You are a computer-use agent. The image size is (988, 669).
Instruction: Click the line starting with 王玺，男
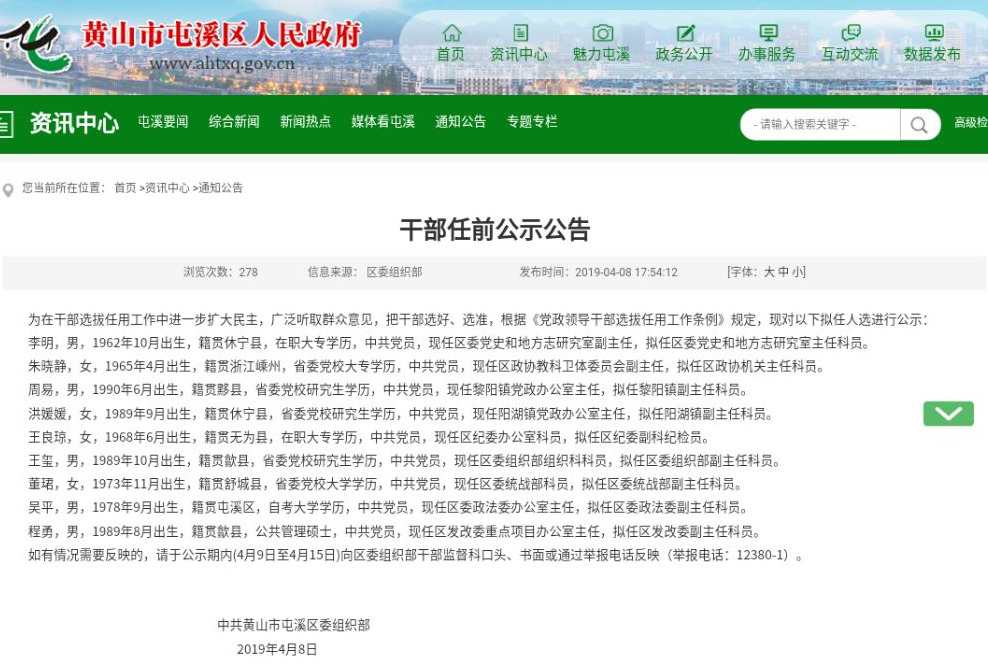tap(404, 461)
